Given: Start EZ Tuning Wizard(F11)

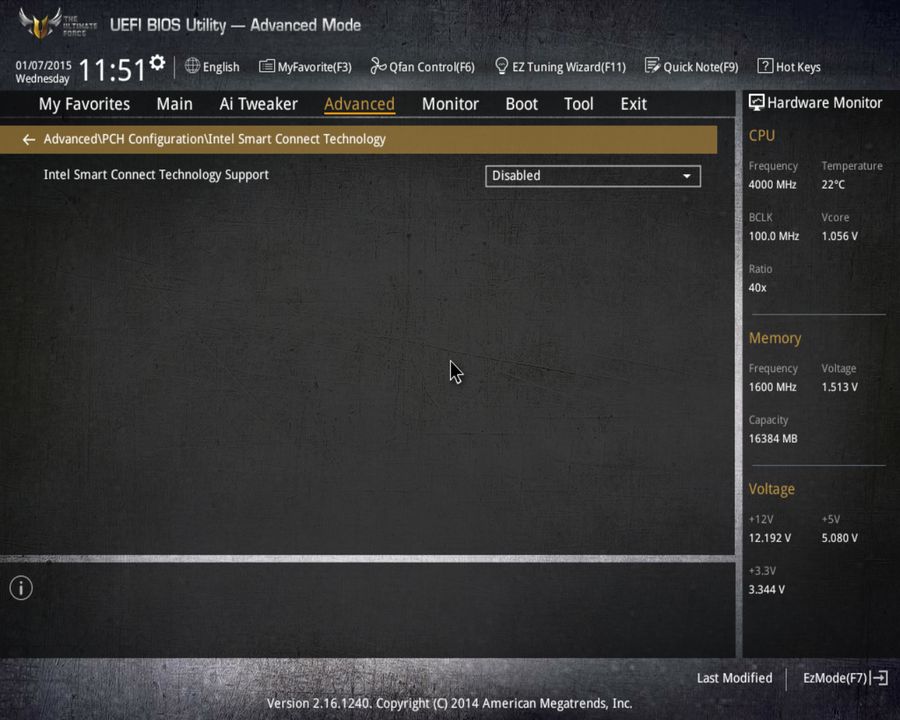Looking at the screenshot, I should coord(569,67).
